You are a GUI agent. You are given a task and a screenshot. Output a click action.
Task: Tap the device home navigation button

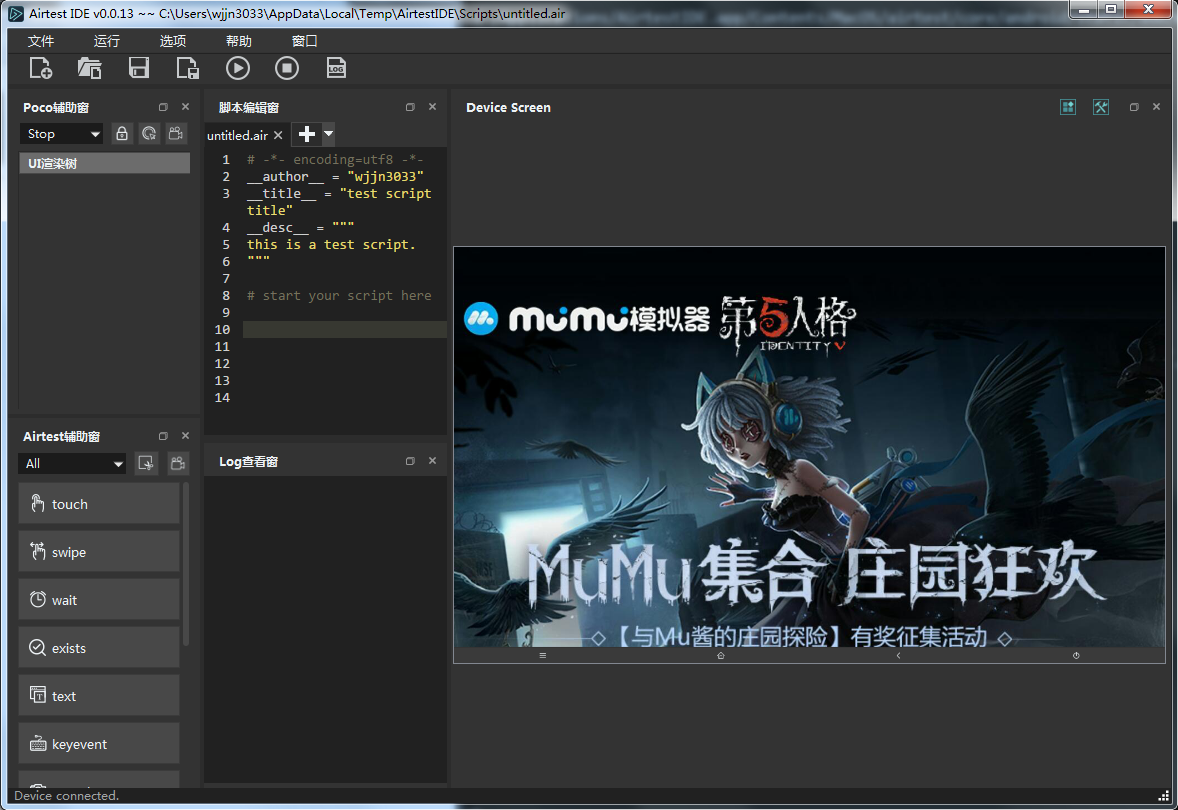[x=720, y=655]
